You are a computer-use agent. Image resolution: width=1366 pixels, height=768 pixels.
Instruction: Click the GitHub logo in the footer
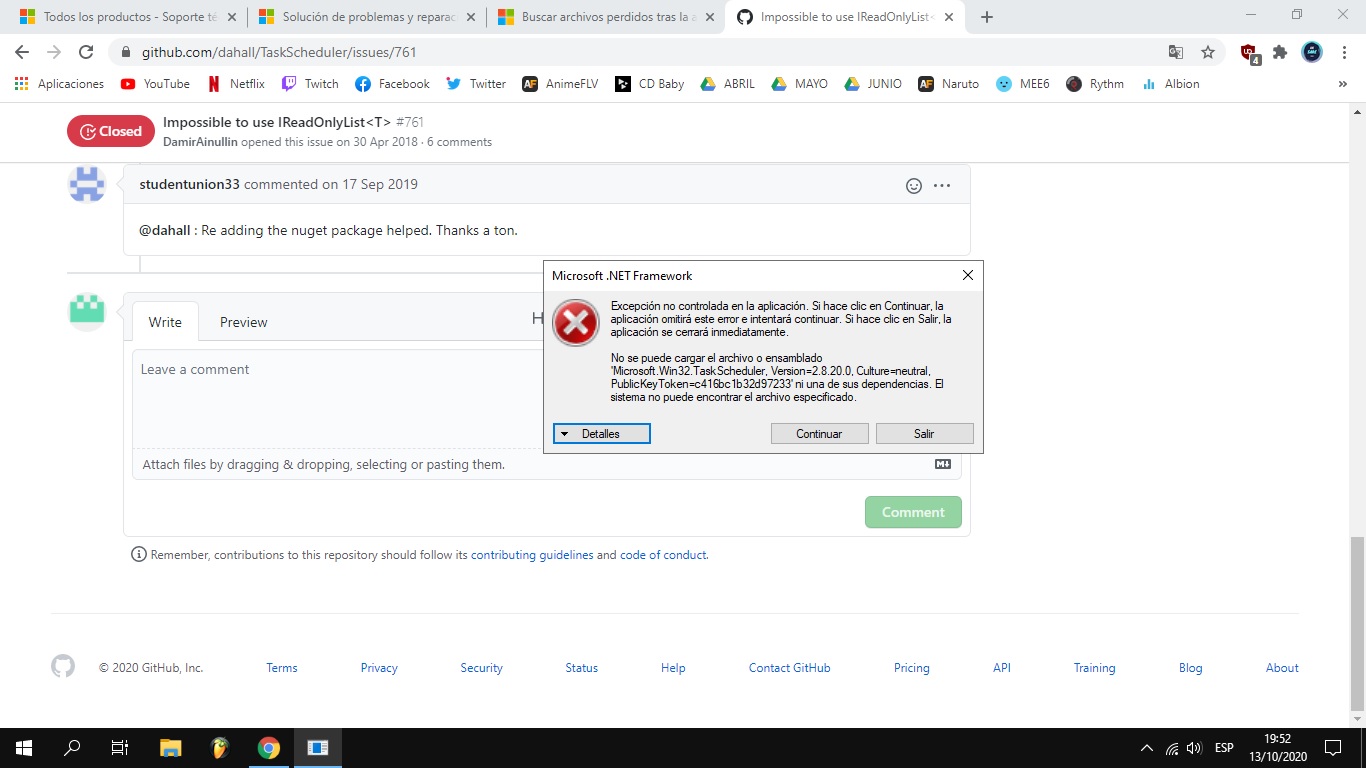click(63, 667)
